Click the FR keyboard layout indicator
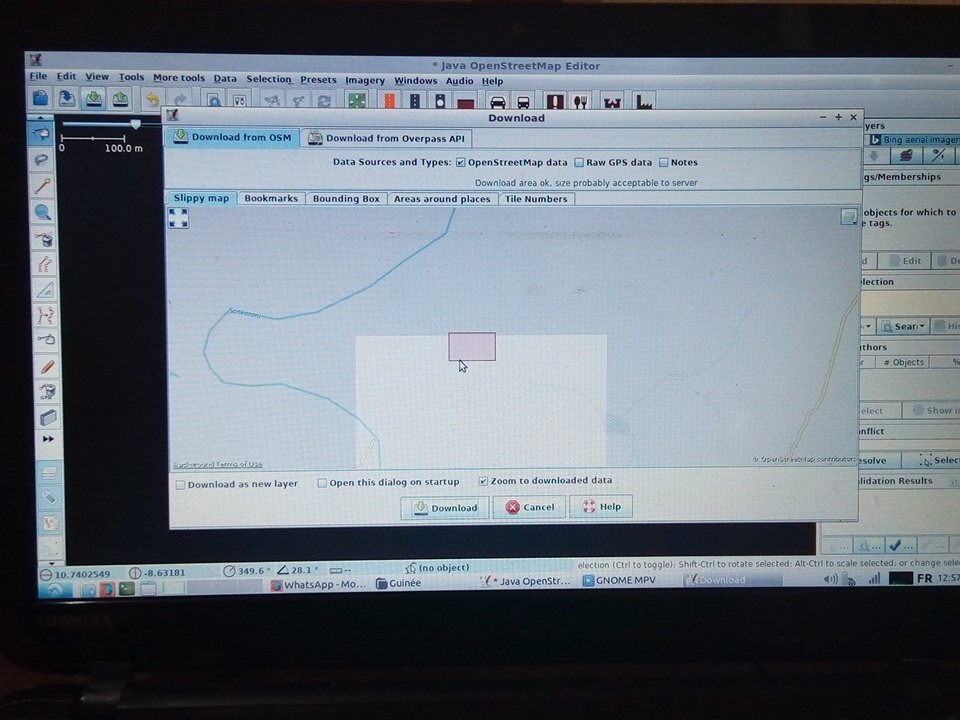Viewport: 960px width, 720px height. coord(924,579)
